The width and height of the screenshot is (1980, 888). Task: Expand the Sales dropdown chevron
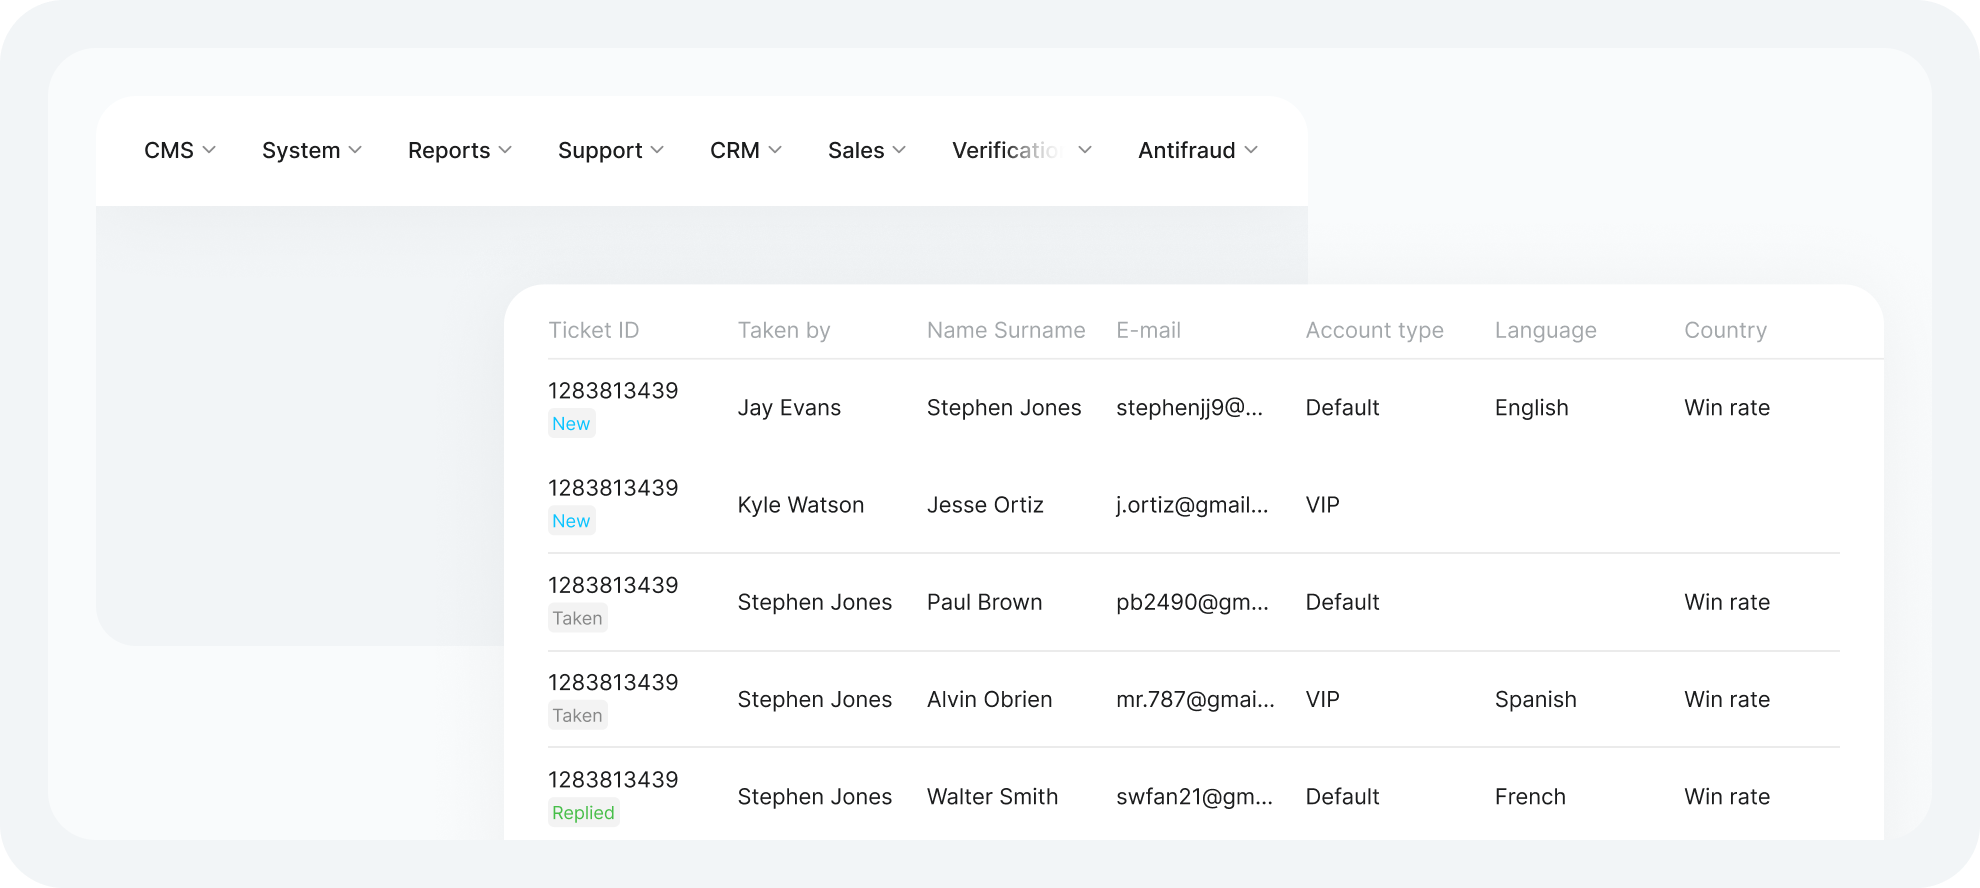coord(899,150)
